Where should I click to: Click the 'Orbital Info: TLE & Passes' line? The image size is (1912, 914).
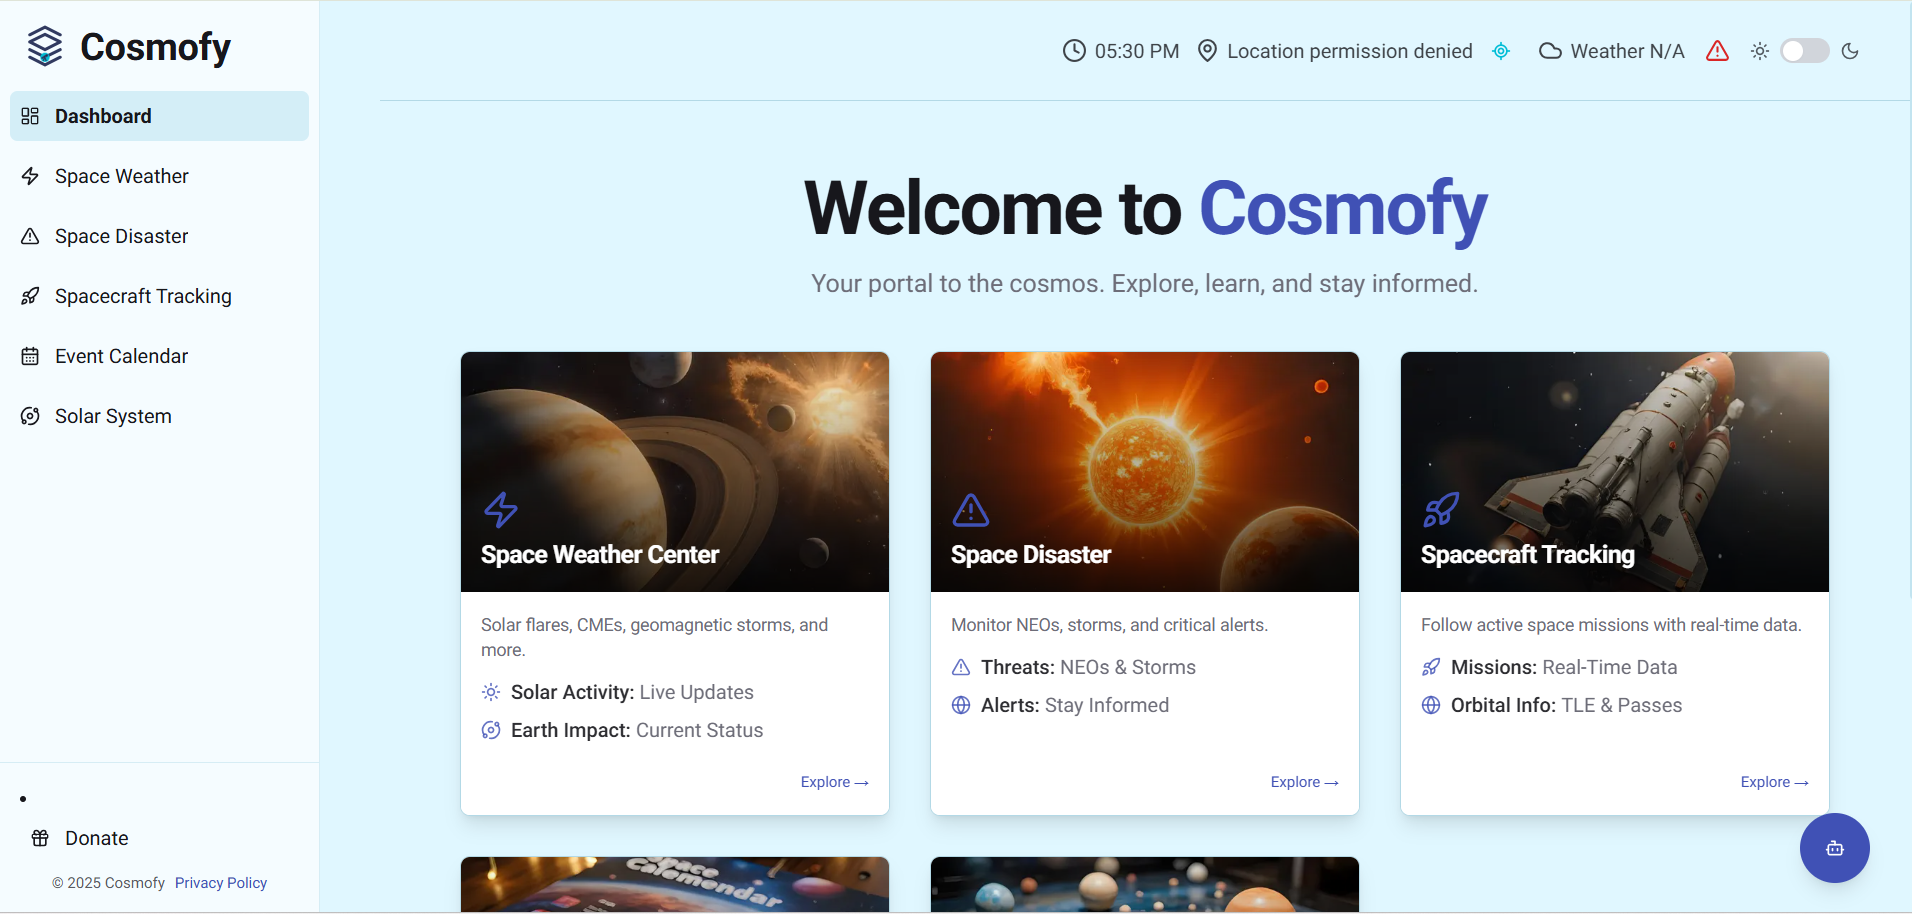pyautogui.click(x=1566, y=705)
